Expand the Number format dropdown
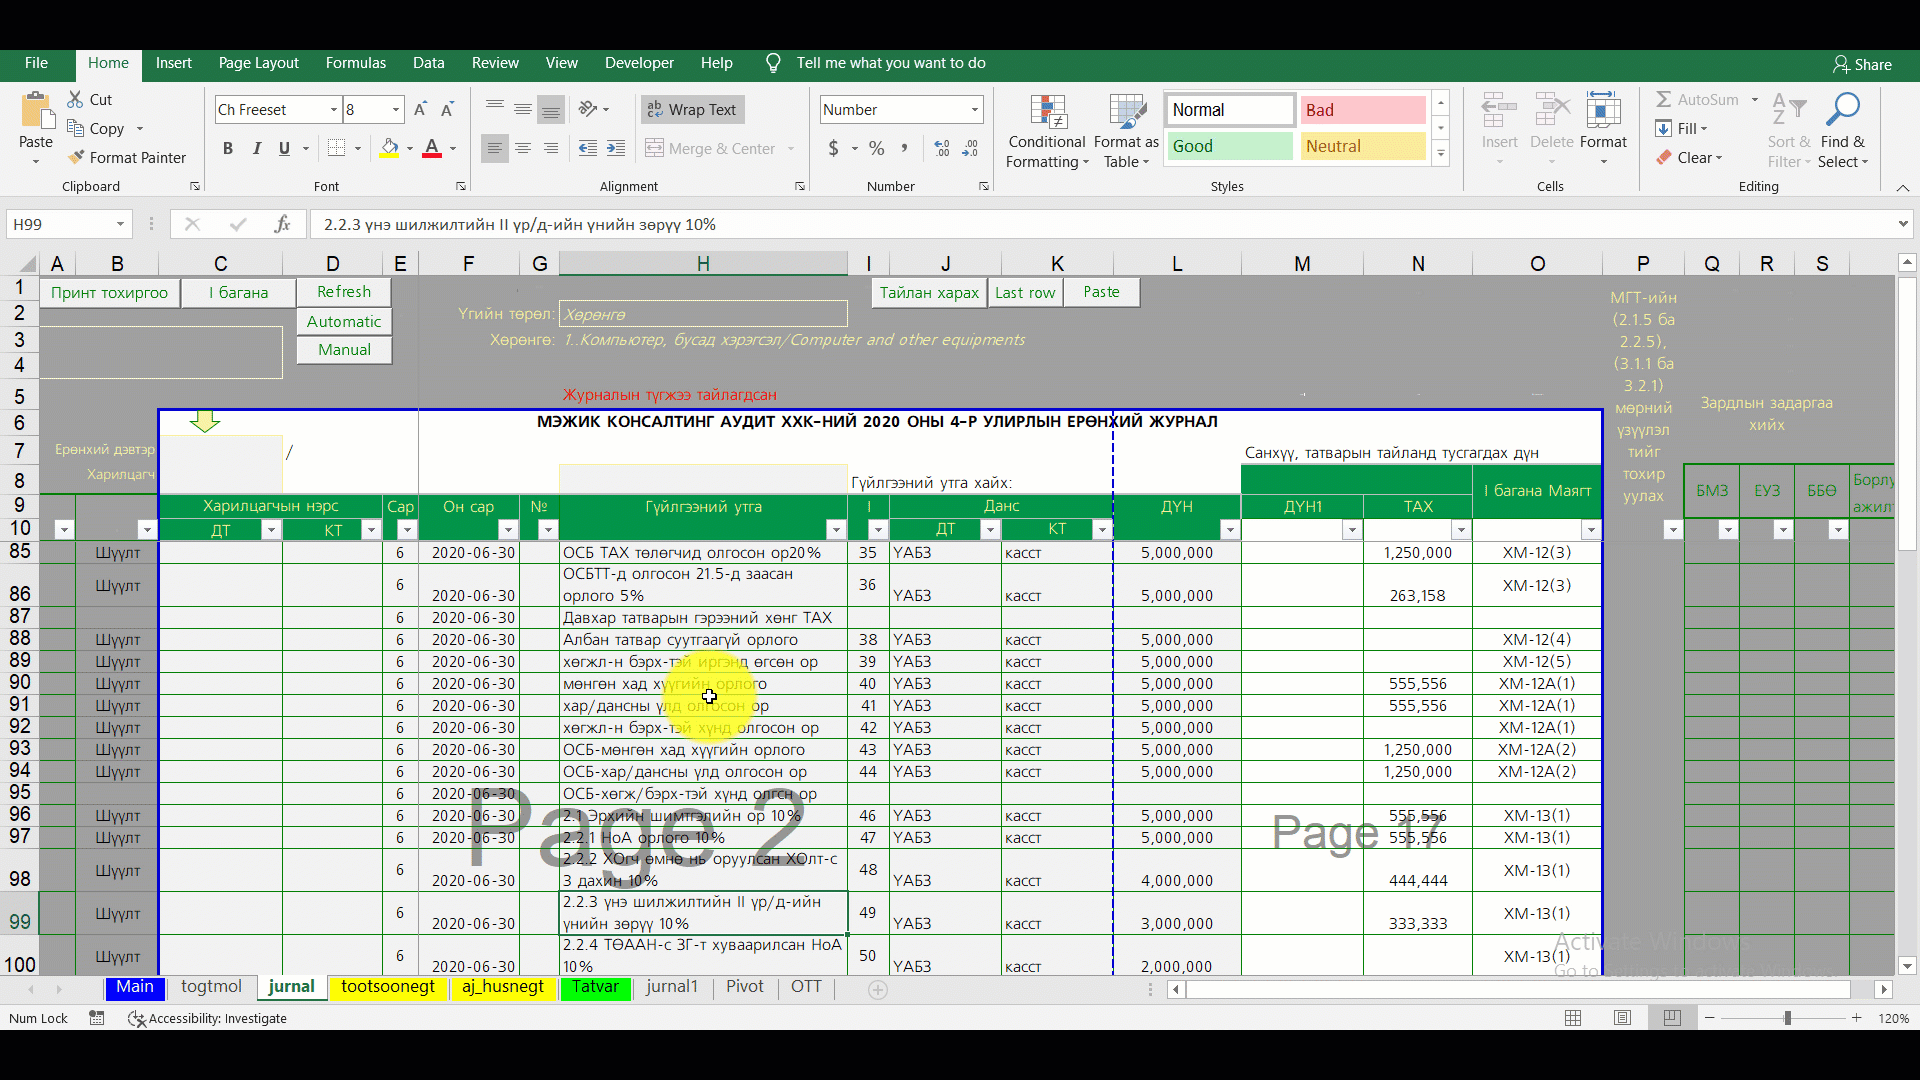 [x=974, y=110]
